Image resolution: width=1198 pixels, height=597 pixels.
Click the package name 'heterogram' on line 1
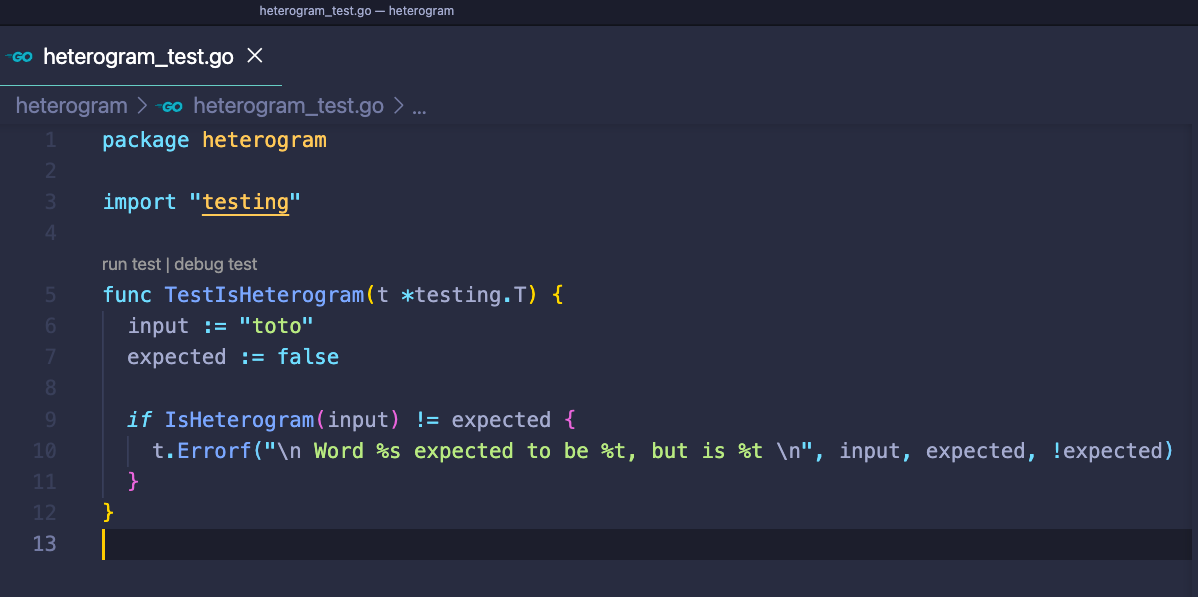264,141
